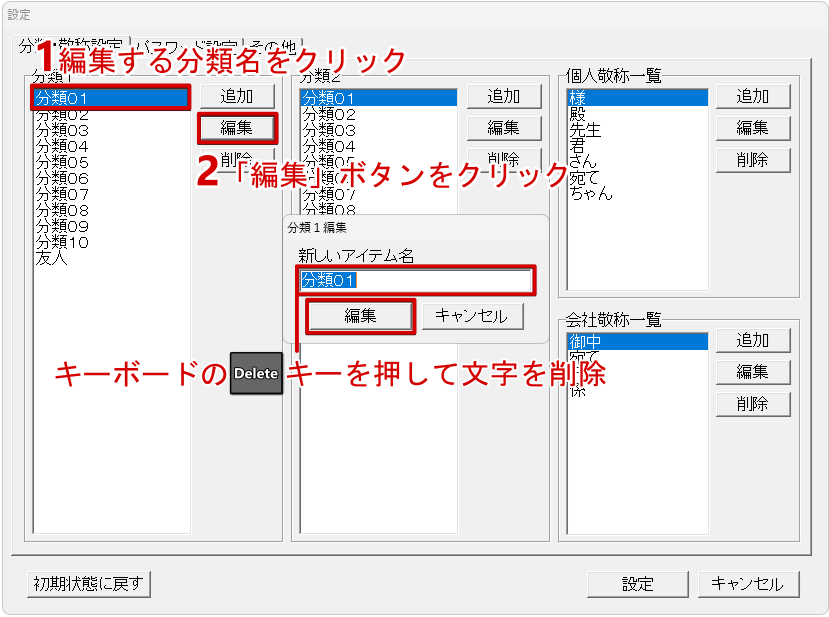829x617 pixels.
Task: Select 分類05 in the 分類1 list
Action: (x=62, y=162)
